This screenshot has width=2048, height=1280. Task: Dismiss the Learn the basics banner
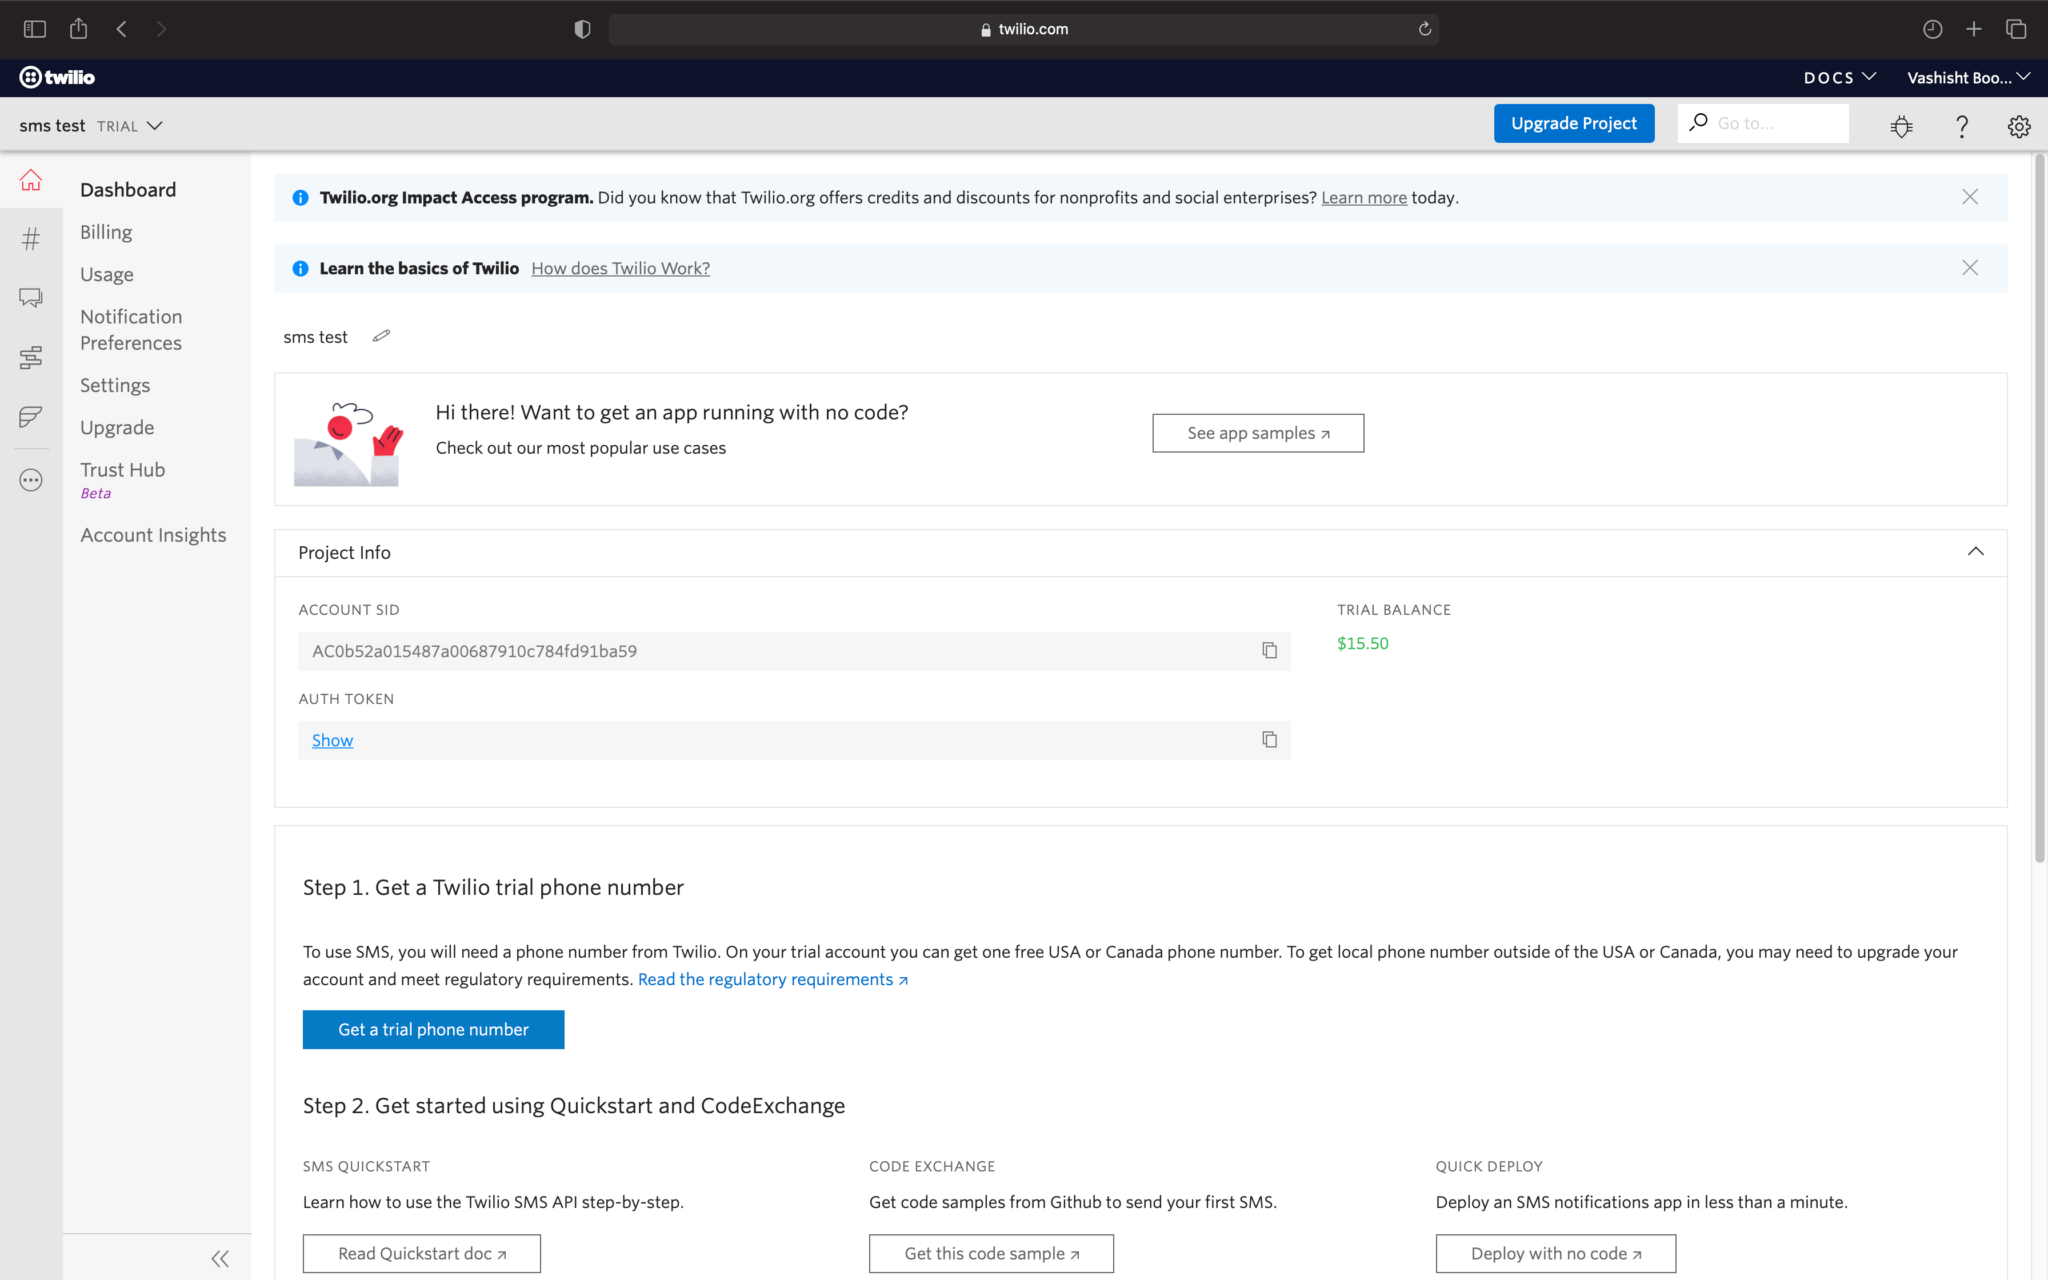coord(1969,268)
